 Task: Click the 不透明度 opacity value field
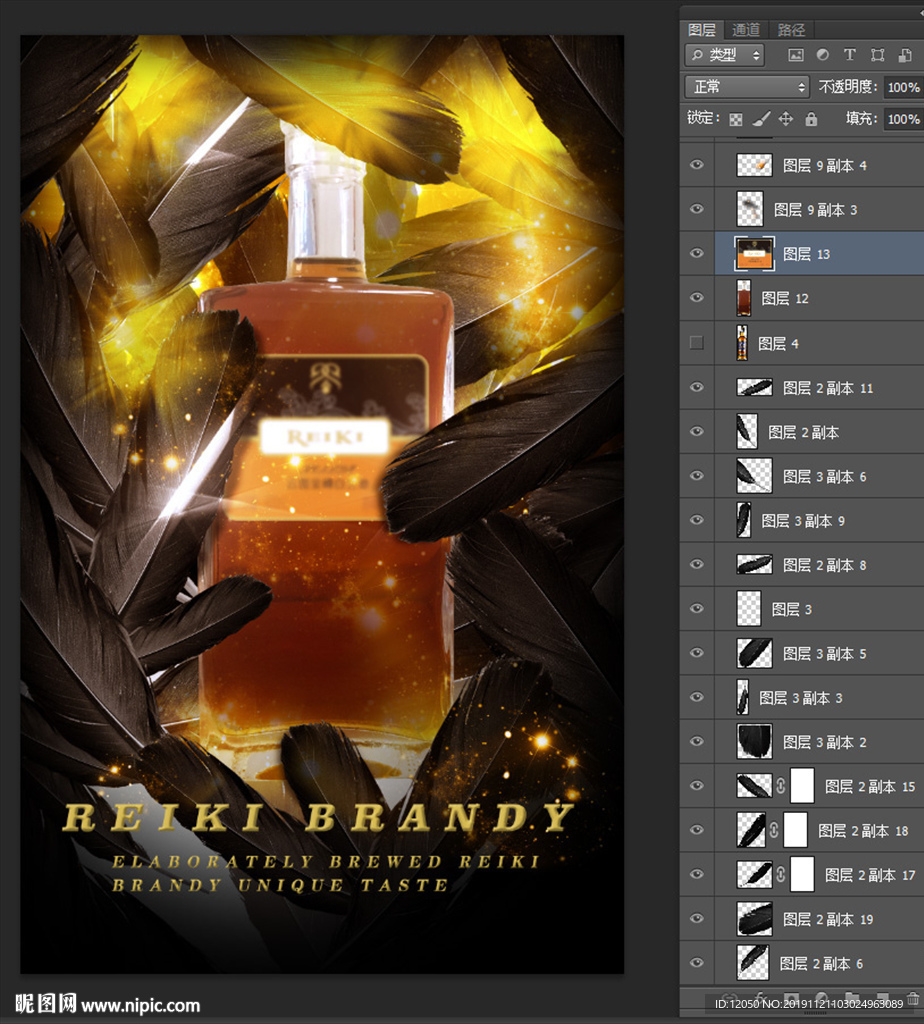[902, 87]
